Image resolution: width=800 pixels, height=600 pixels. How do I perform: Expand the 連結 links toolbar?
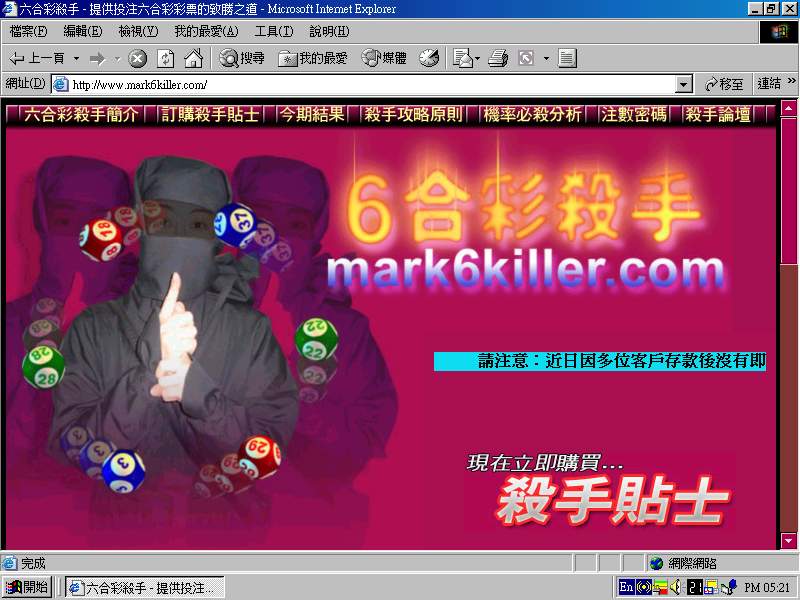[x=776, y=83]
